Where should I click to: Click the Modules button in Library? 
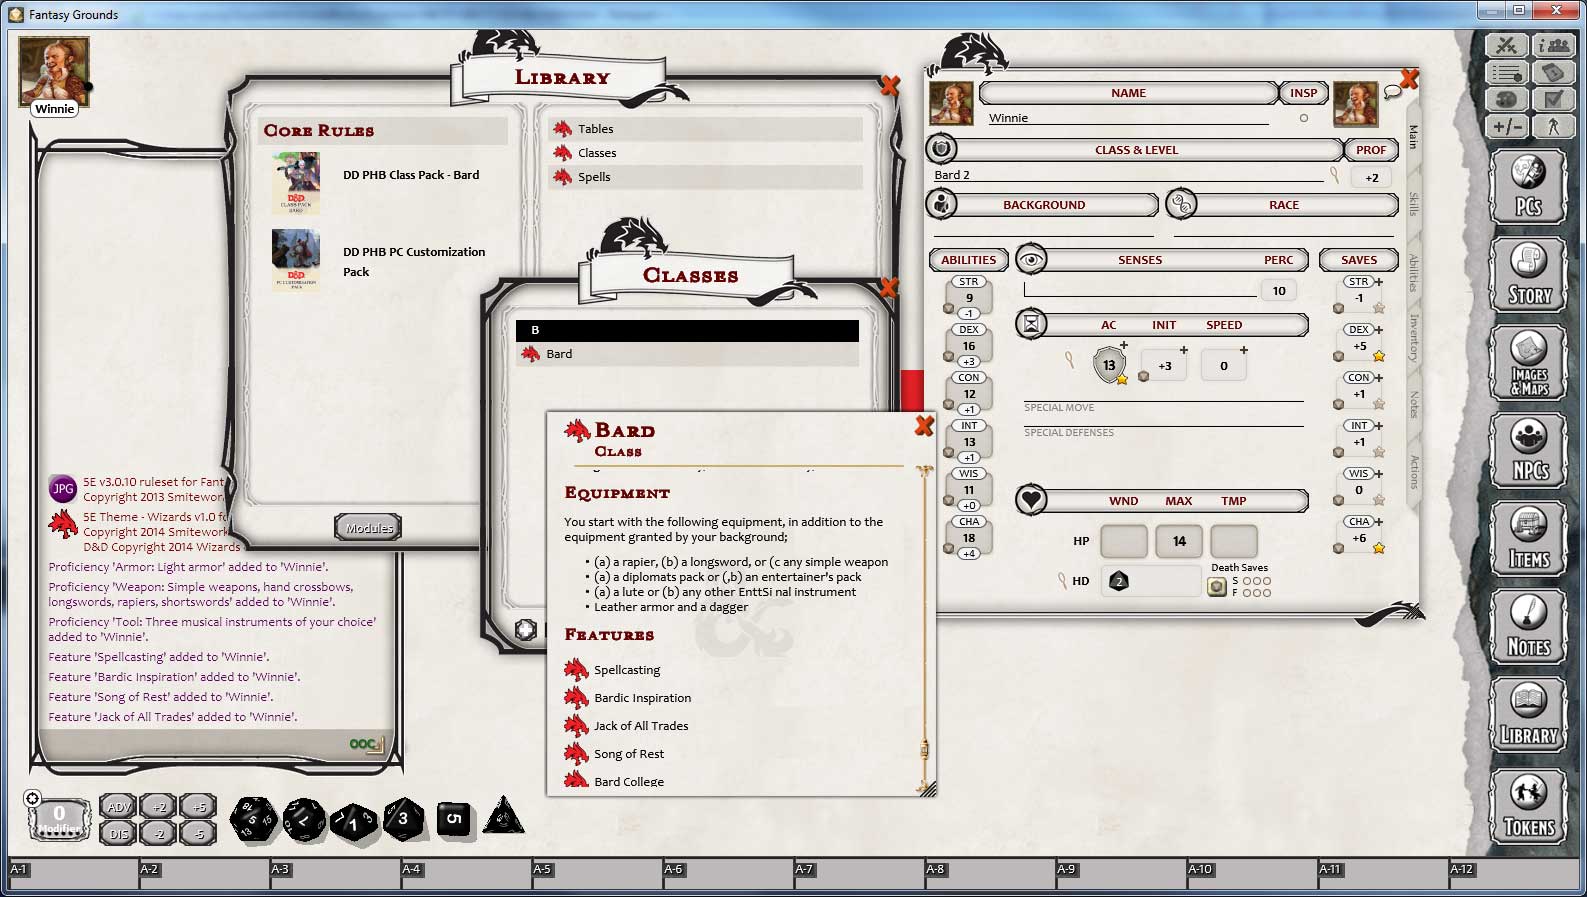point(368,528)
